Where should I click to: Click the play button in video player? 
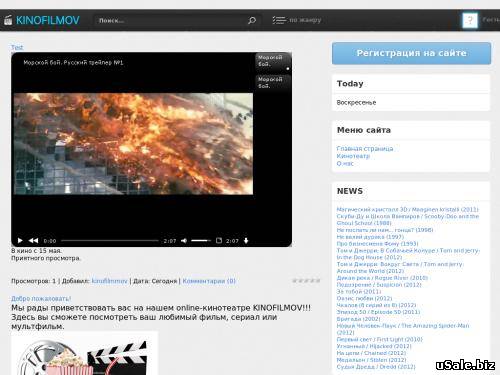[x=20, y=240]
